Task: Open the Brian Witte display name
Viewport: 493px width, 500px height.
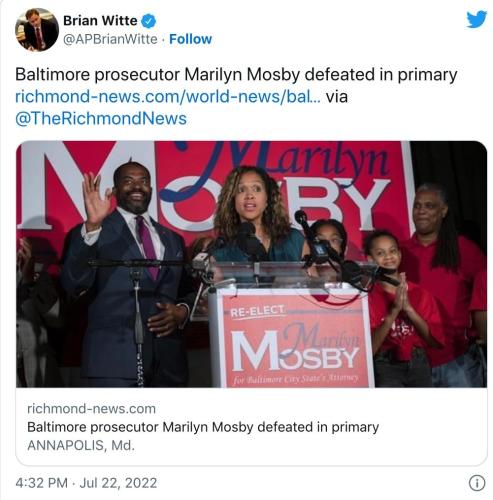Action: pyautogui.click(x=100, y=21)
